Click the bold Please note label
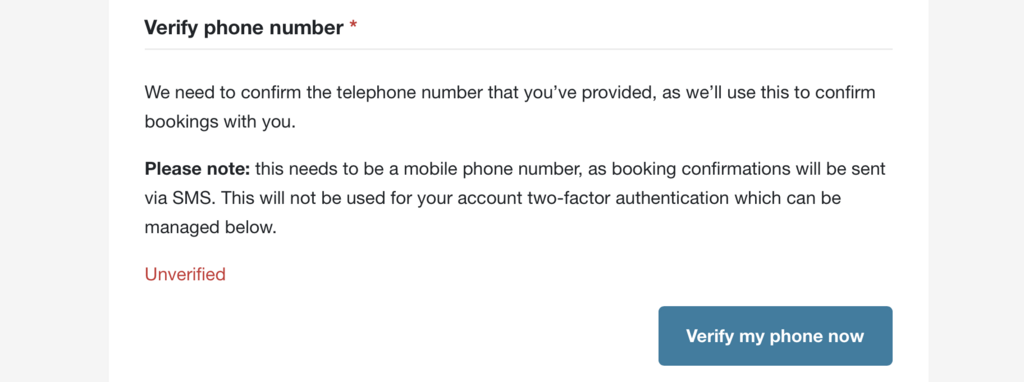 tap(197, 170)
